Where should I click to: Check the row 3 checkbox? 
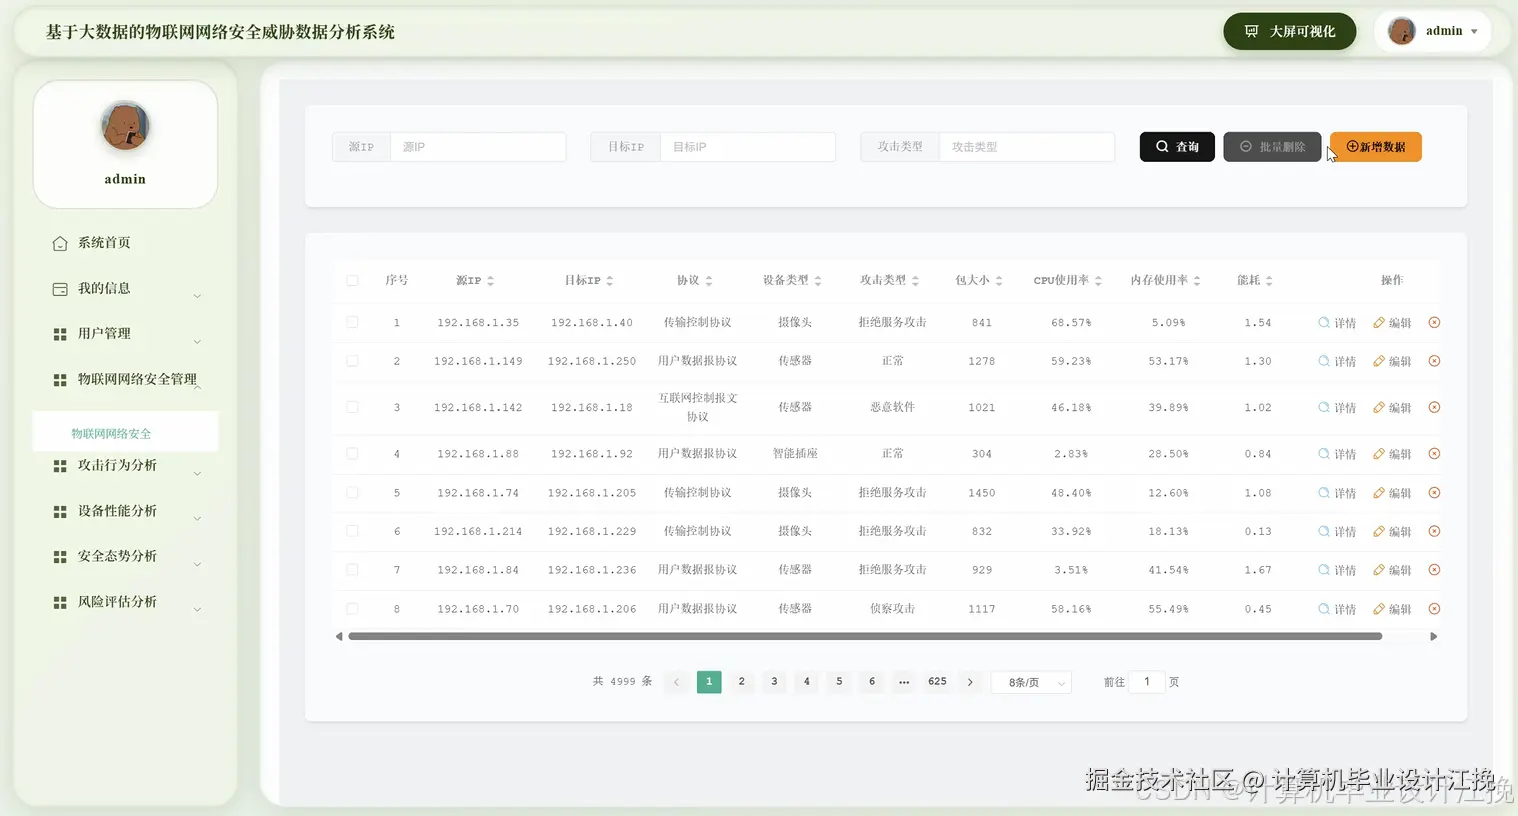tap(352, 407)
